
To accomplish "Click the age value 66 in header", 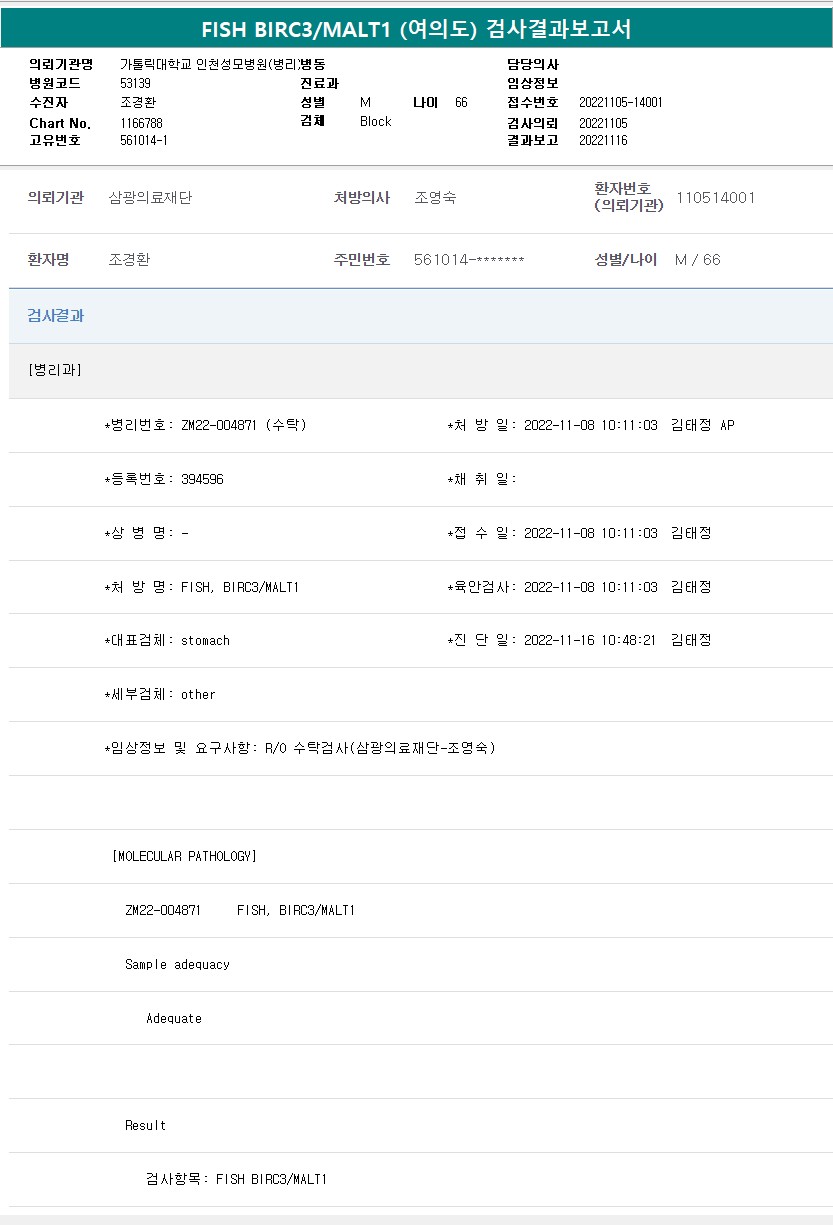I will coord(461,102).
